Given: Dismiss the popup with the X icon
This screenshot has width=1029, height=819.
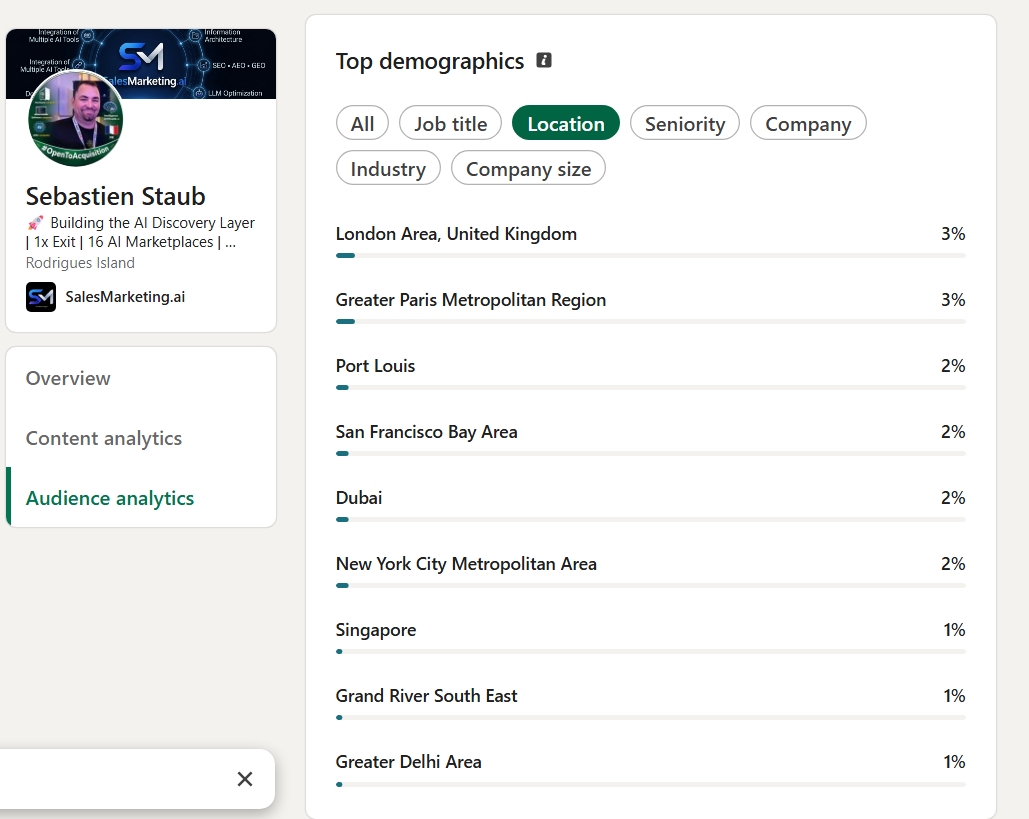Looking at the screenshot, I should click(245, 779).
